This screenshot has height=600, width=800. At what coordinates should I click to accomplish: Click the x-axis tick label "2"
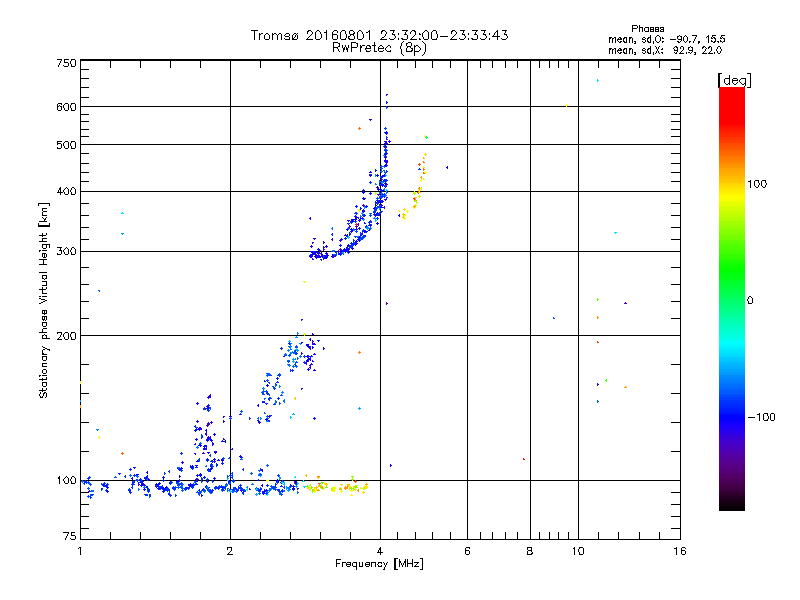pyautogui.click(x=230, y=551)
